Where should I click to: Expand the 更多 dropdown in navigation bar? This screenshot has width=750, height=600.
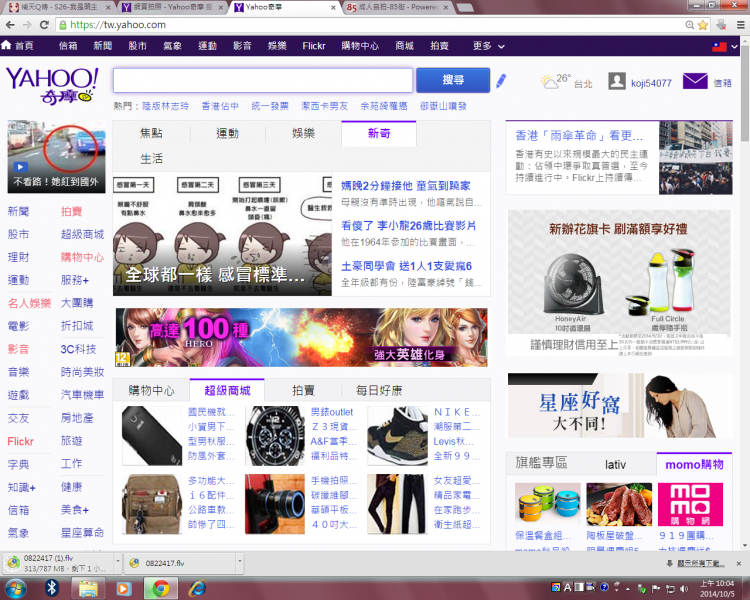pos(487,46)
